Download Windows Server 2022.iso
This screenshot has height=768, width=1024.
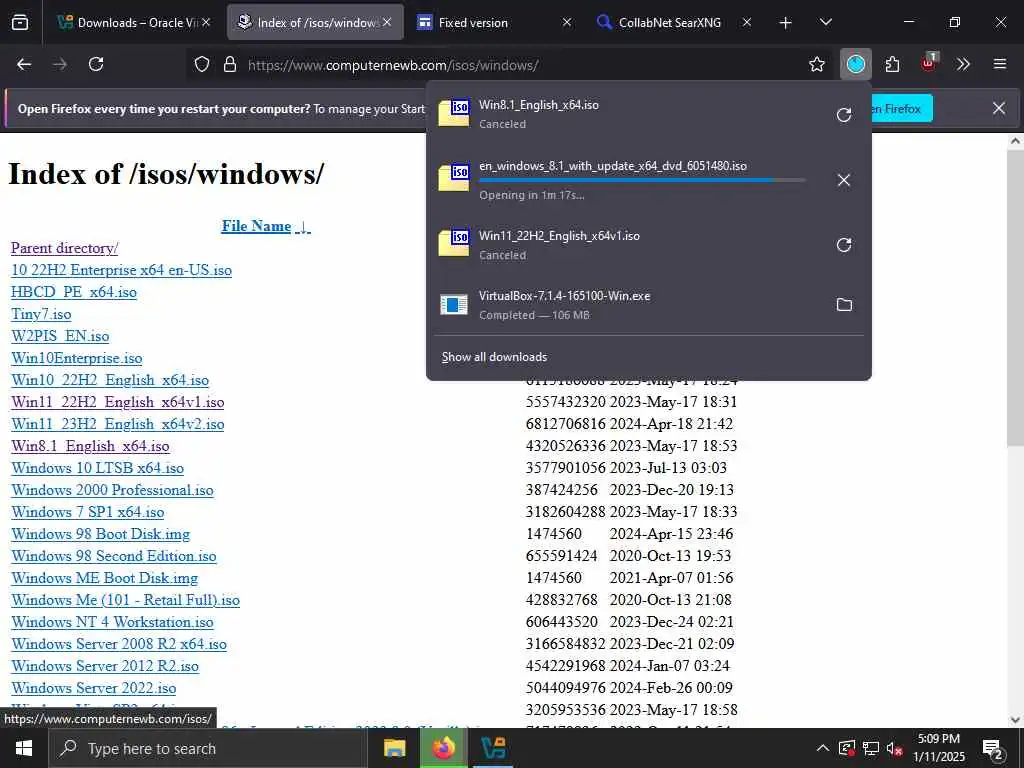[93, 688]
